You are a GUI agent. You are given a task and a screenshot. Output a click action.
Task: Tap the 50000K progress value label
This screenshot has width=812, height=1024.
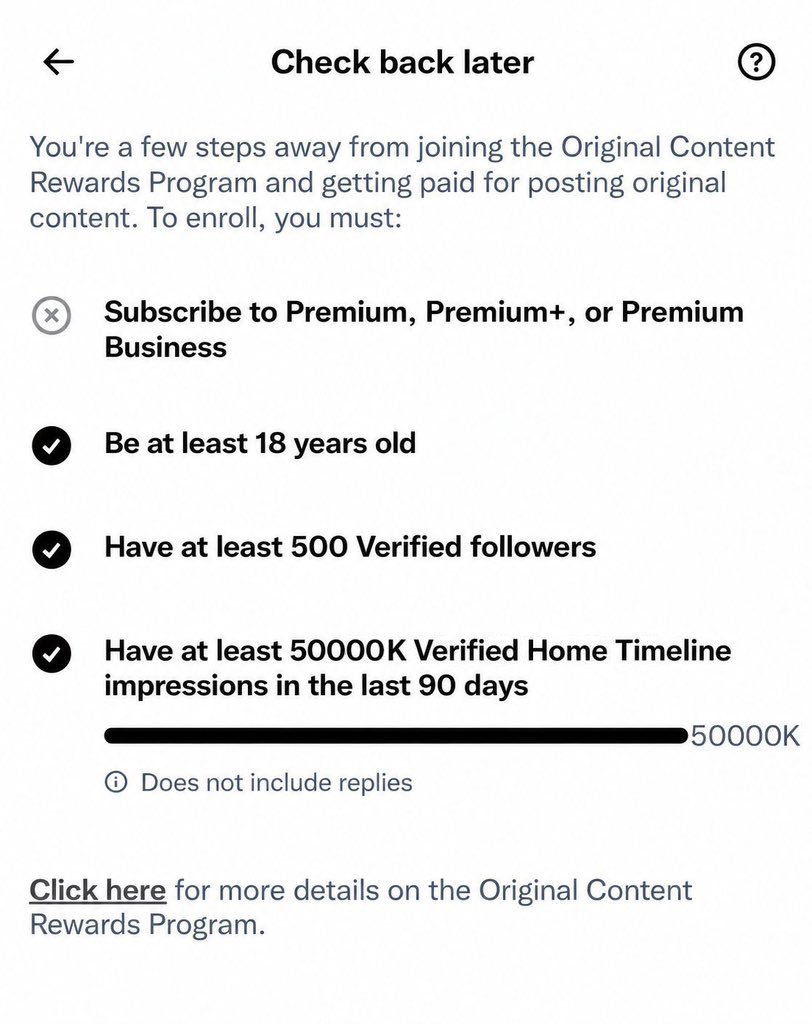(745, 735)
